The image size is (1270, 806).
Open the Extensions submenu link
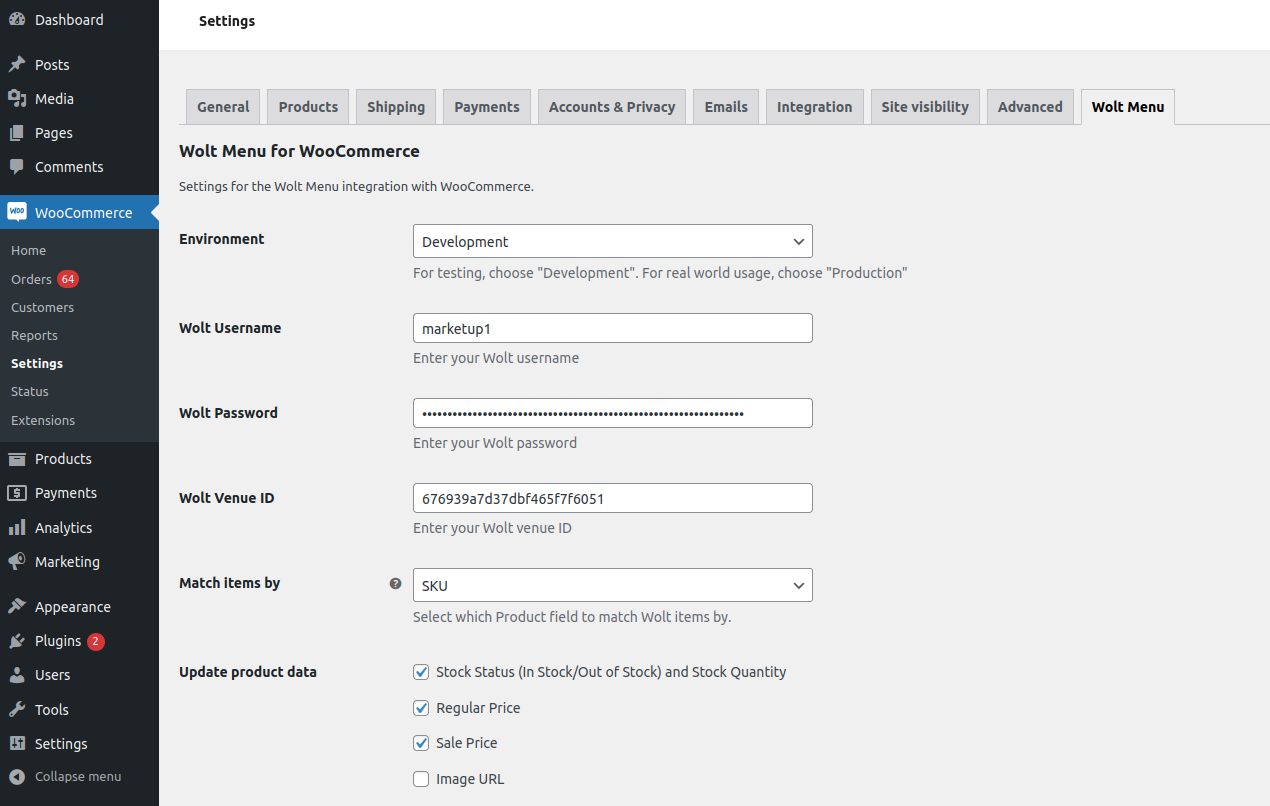(43, 421)
